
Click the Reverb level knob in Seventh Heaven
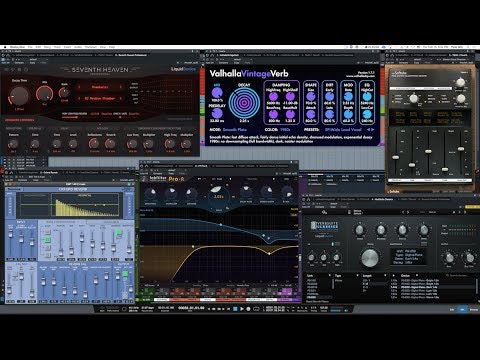pyautogui.click(x=110, y=144)
